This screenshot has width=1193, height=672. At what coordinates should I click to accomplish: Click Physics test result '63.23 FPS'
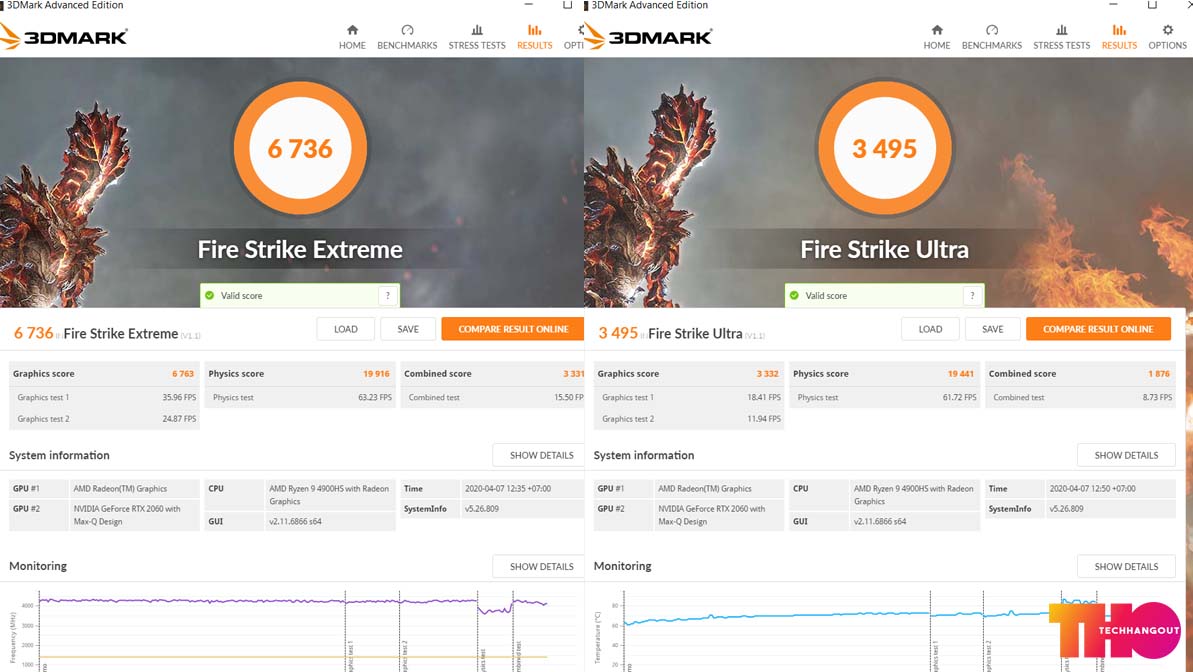click(x=375, y=397)
